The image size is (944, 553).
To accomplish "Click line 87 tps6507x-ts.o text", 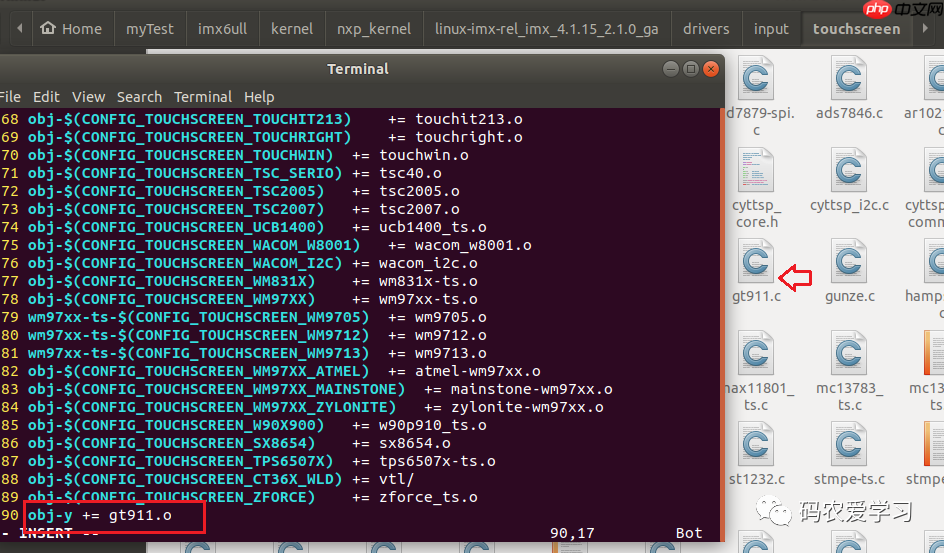I will point(437,462).
